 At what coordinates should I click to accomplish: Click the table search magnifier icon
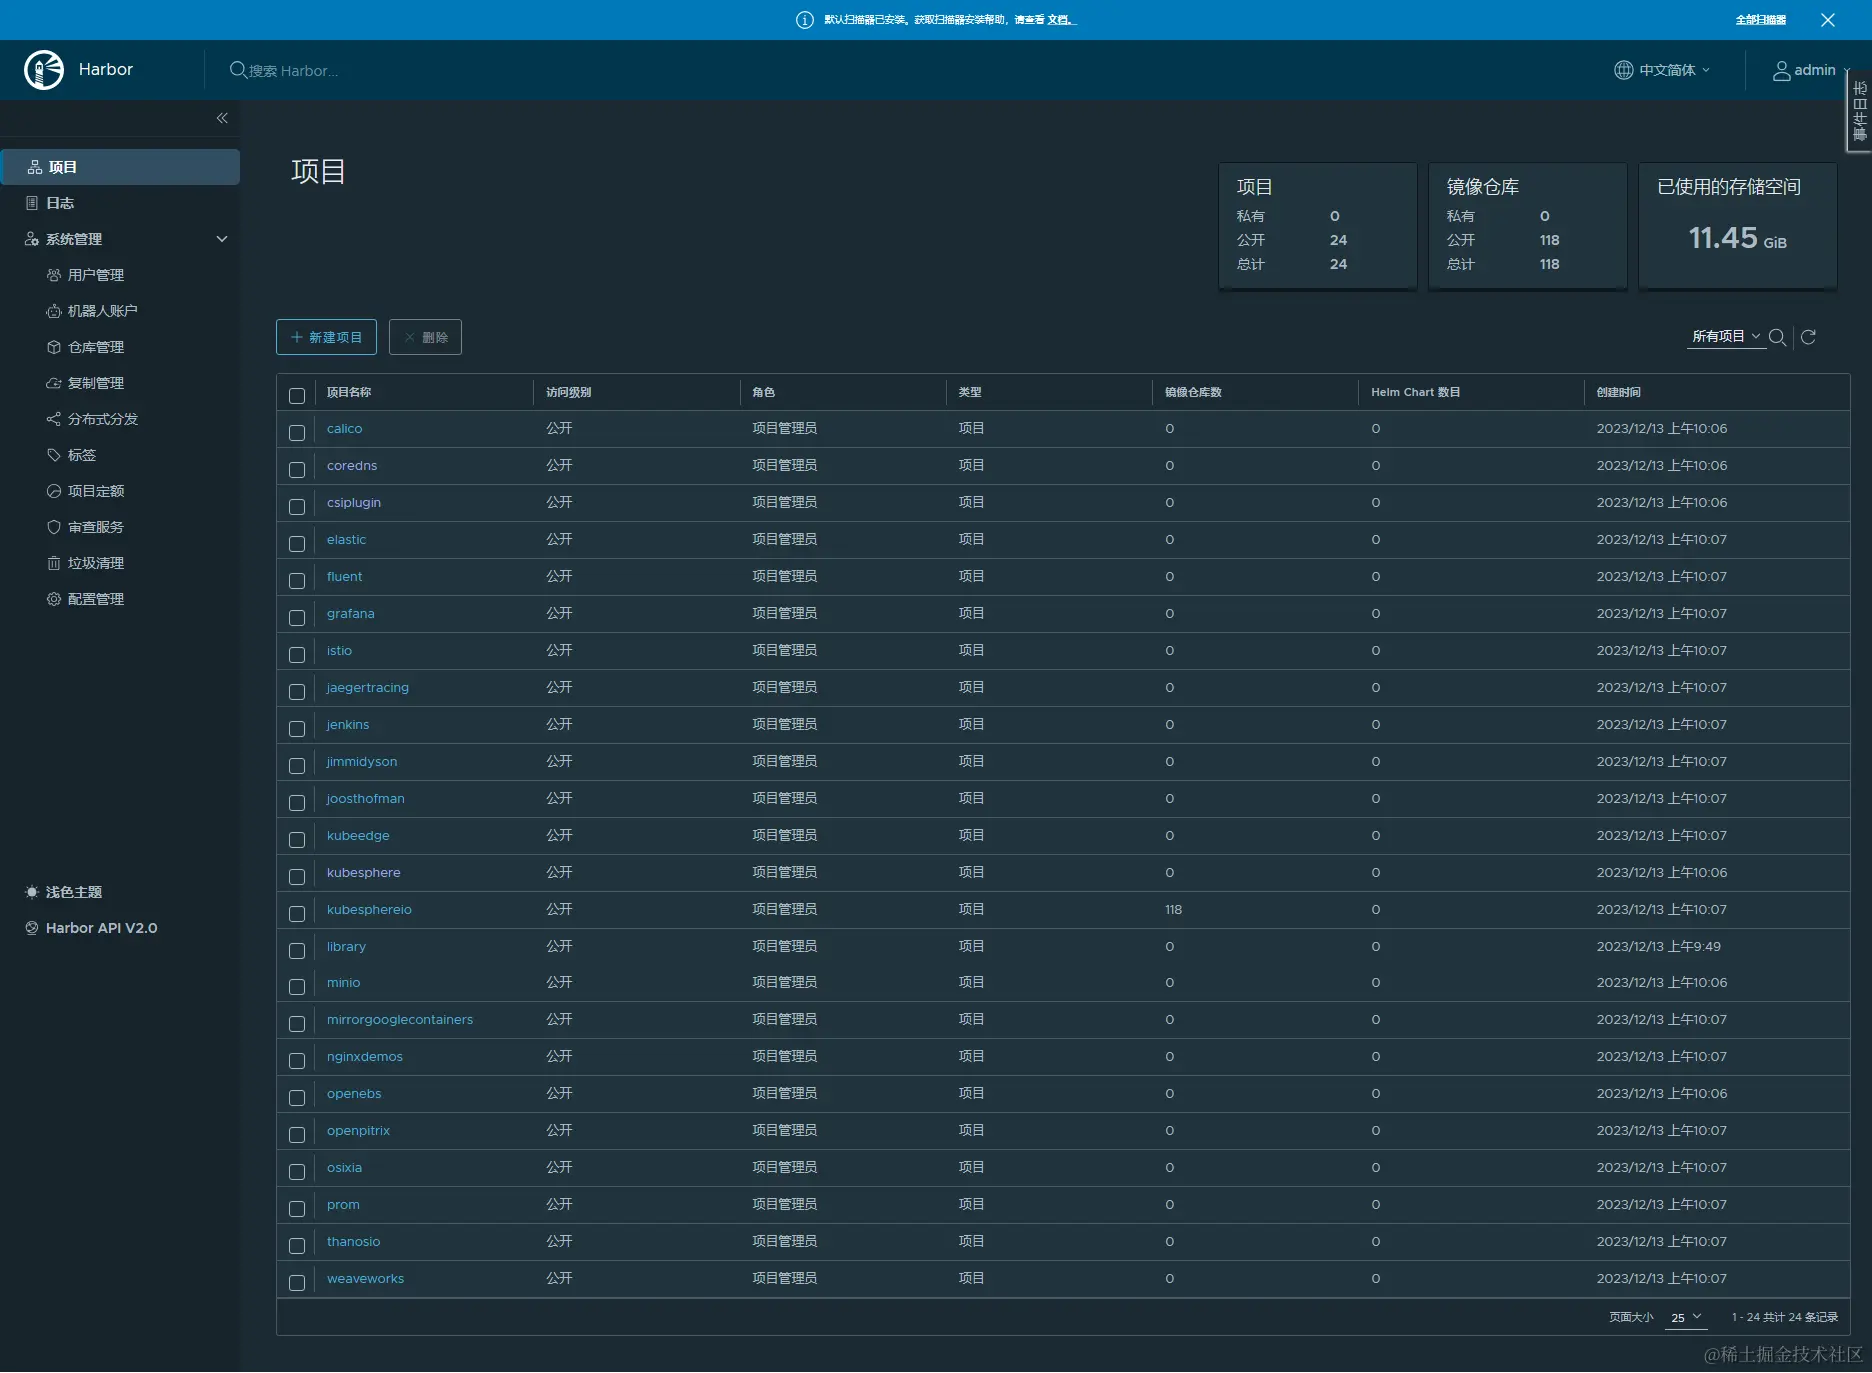coord(1777,337)
